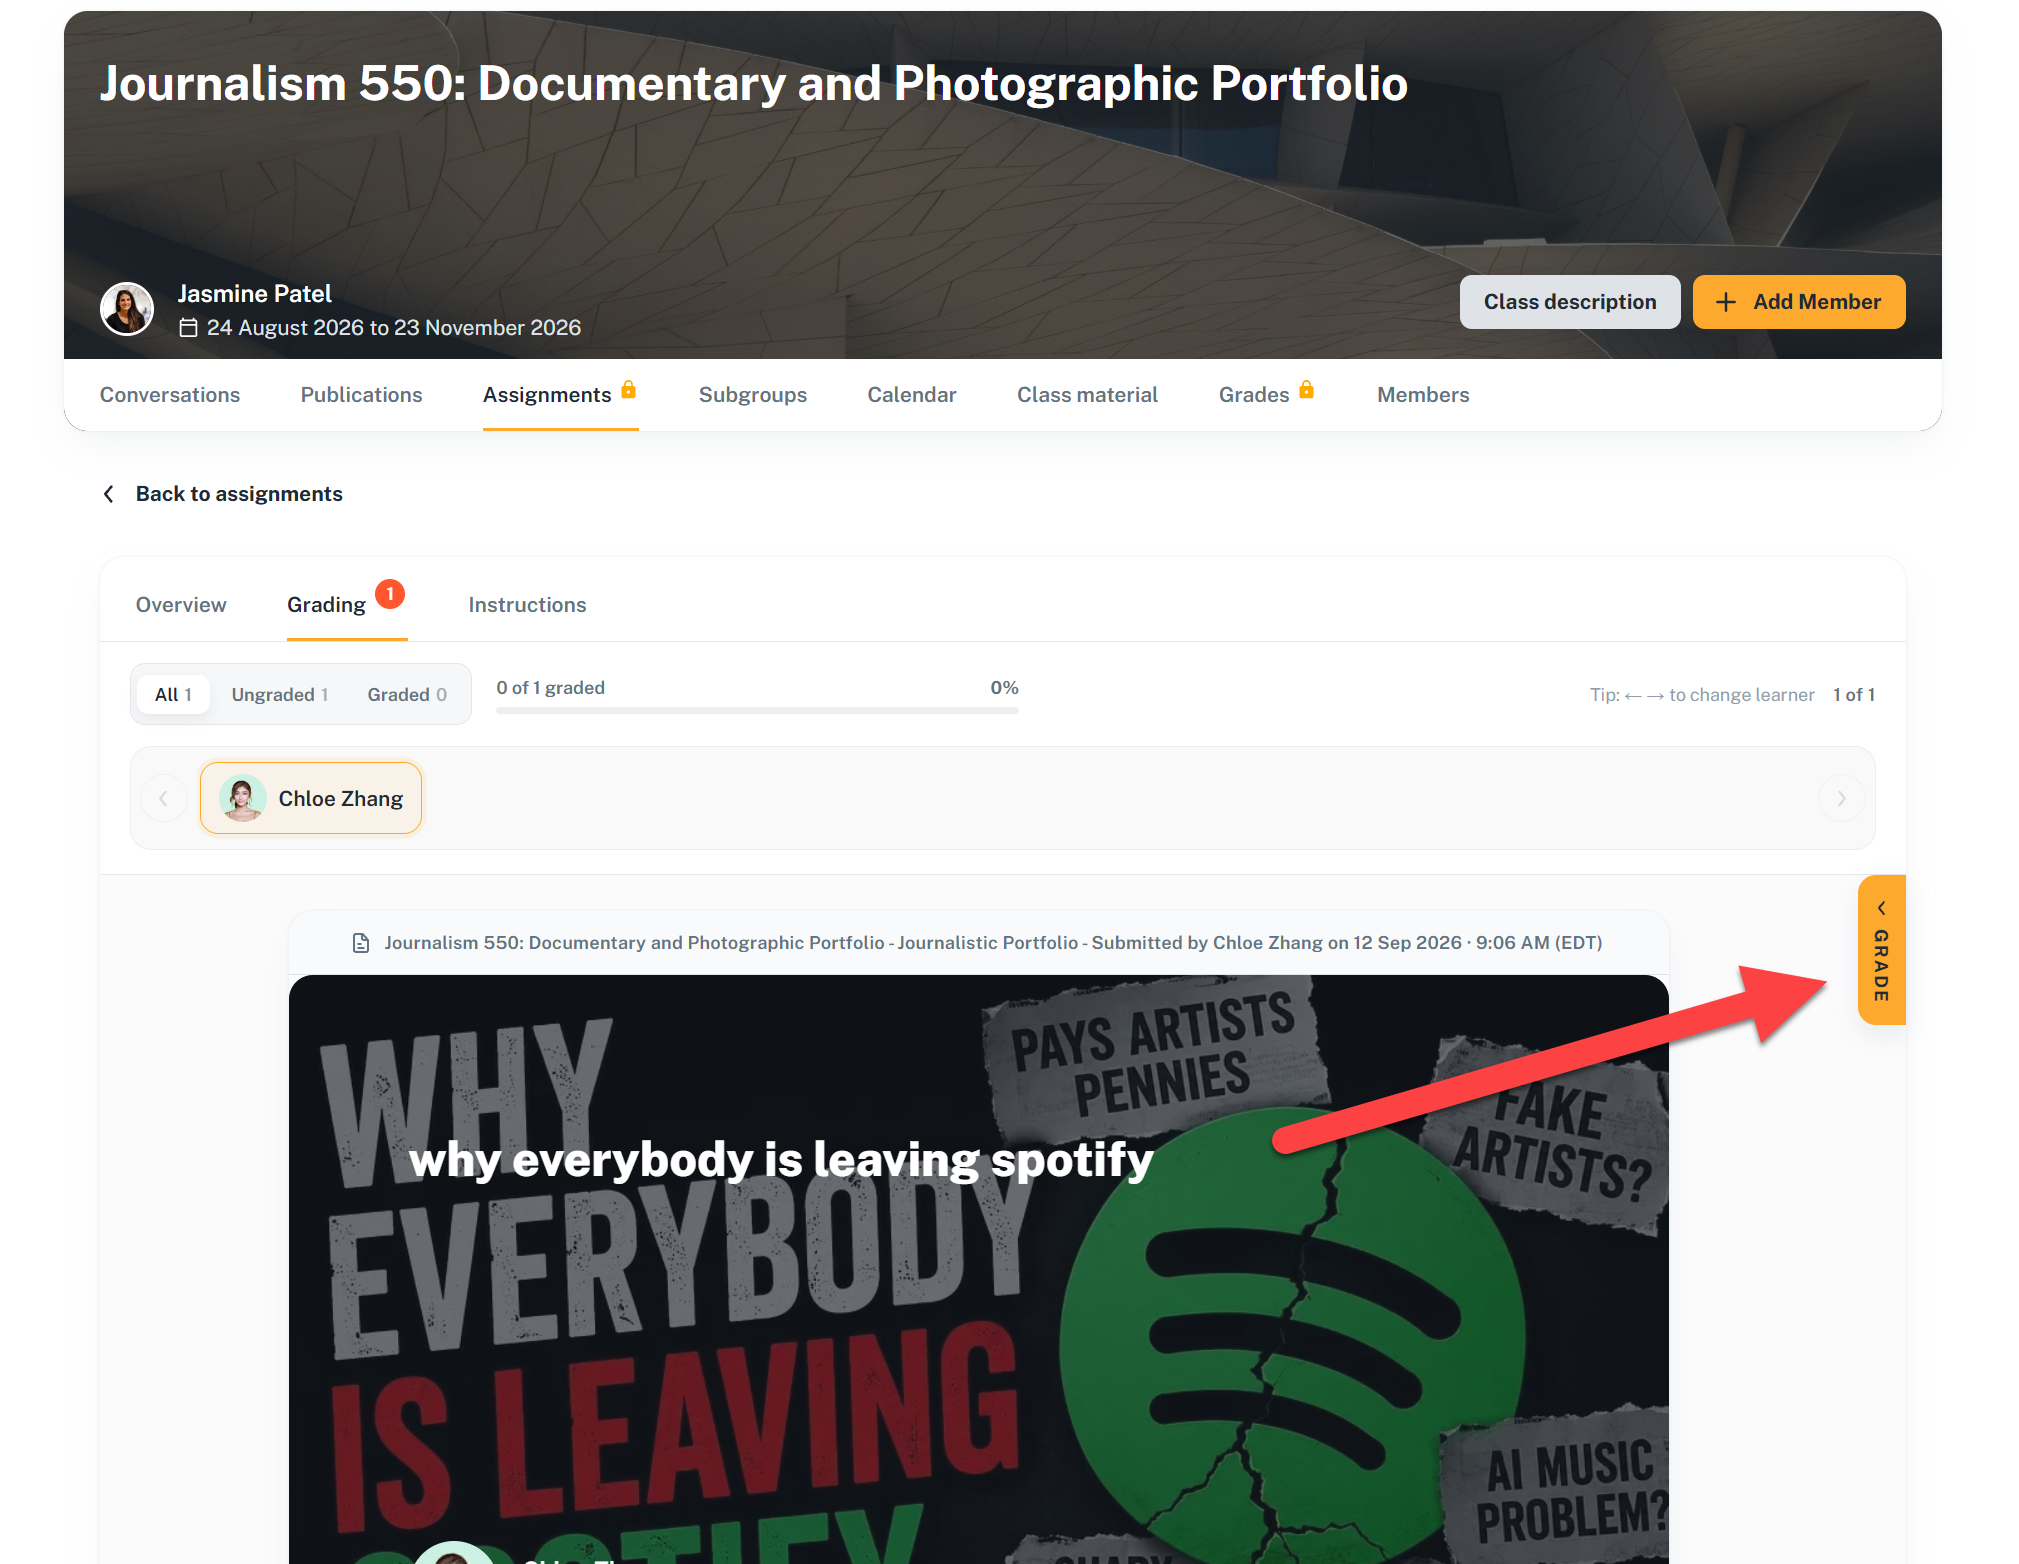
Task: Click the Add Member button
Action: click(x=1798, y=302)
